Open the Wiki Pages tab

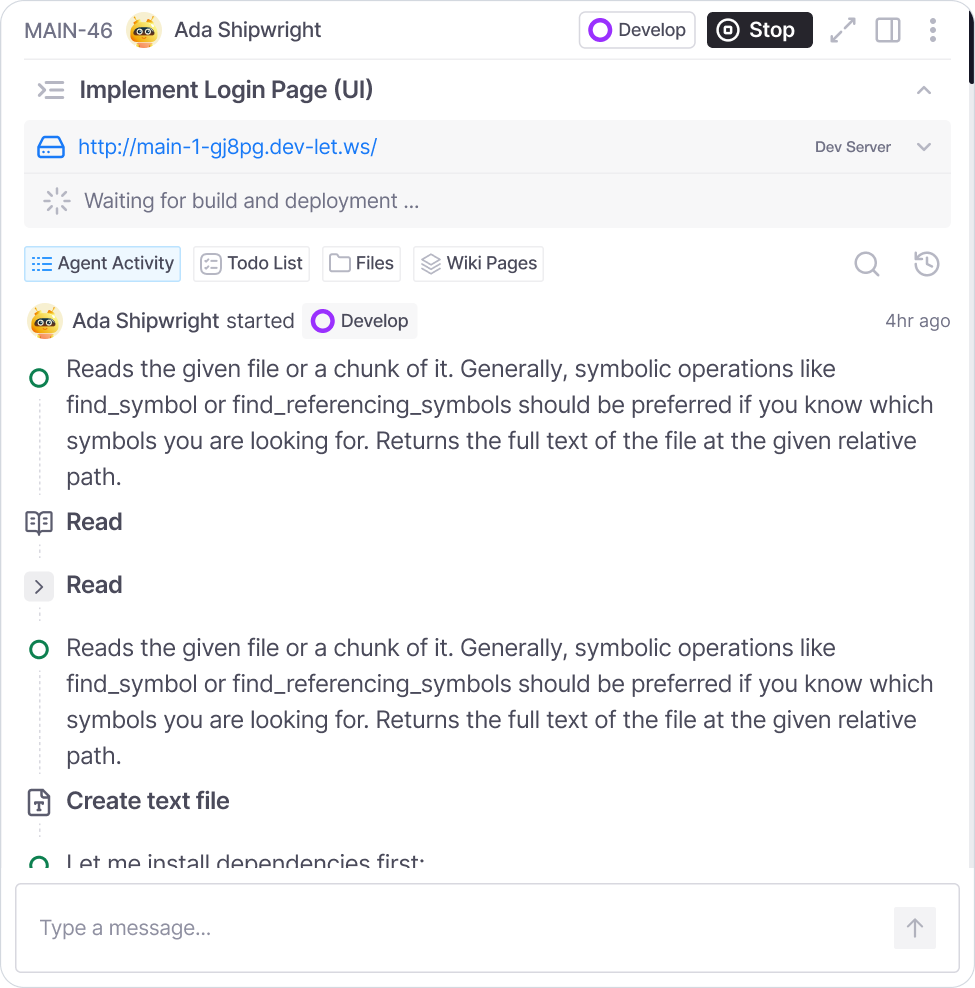coord(478,264)
